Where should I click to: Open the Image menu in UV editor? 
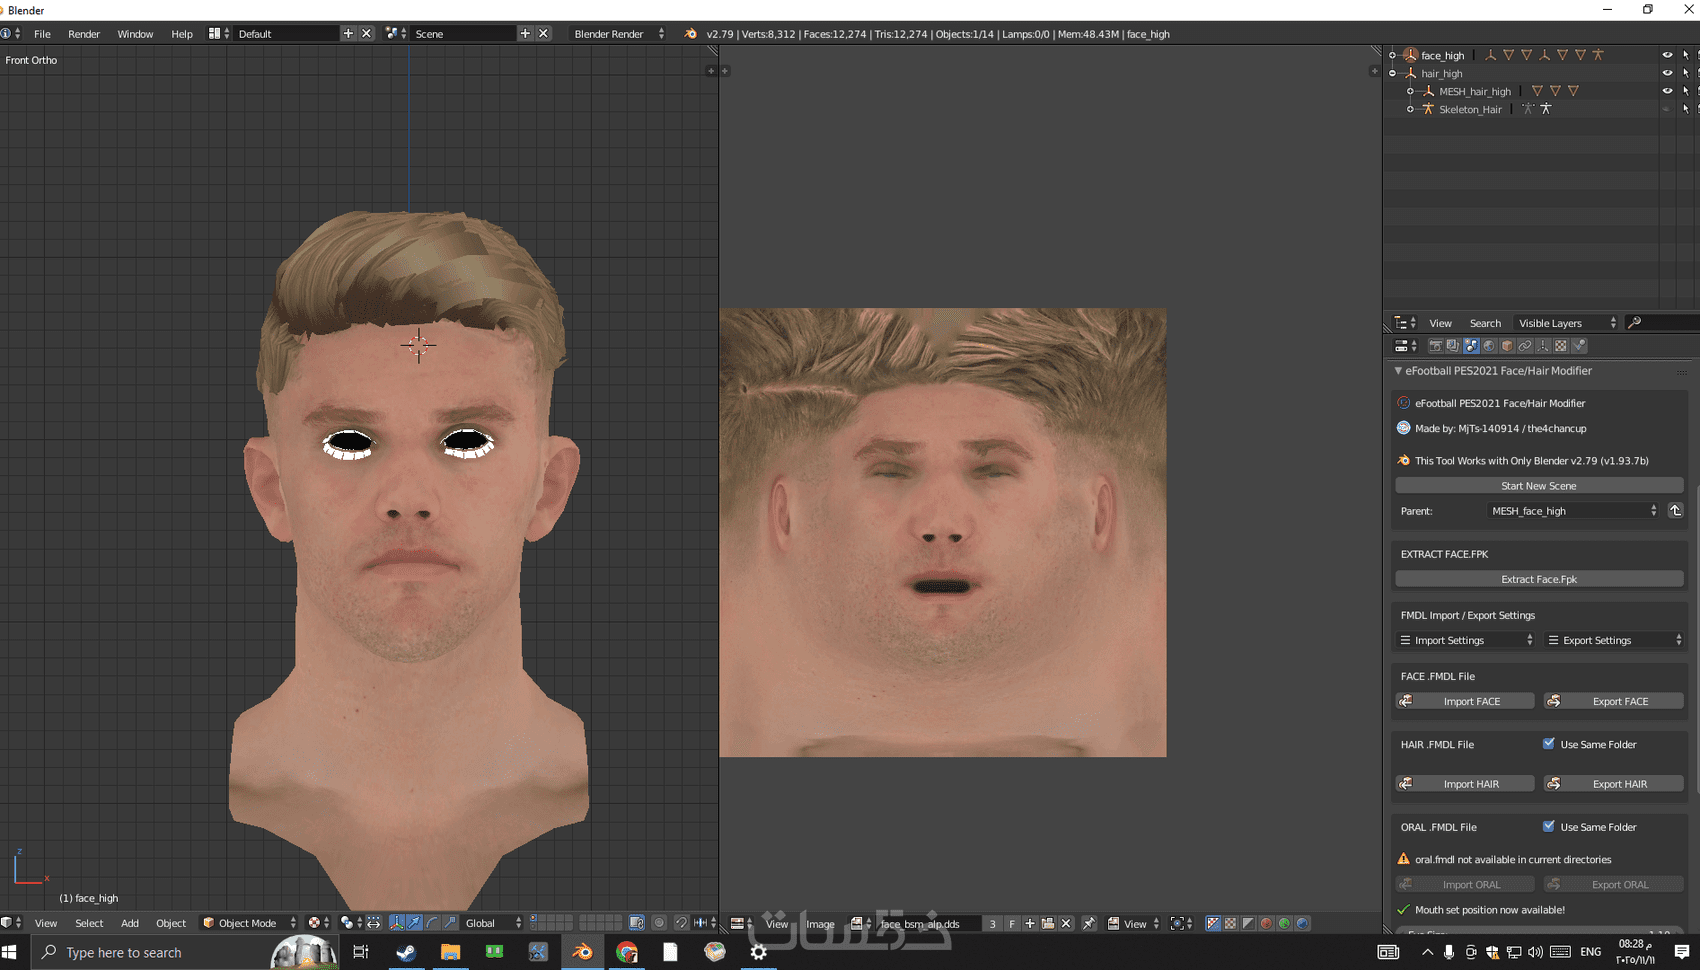pyautogui.click(x=820, y=924)
